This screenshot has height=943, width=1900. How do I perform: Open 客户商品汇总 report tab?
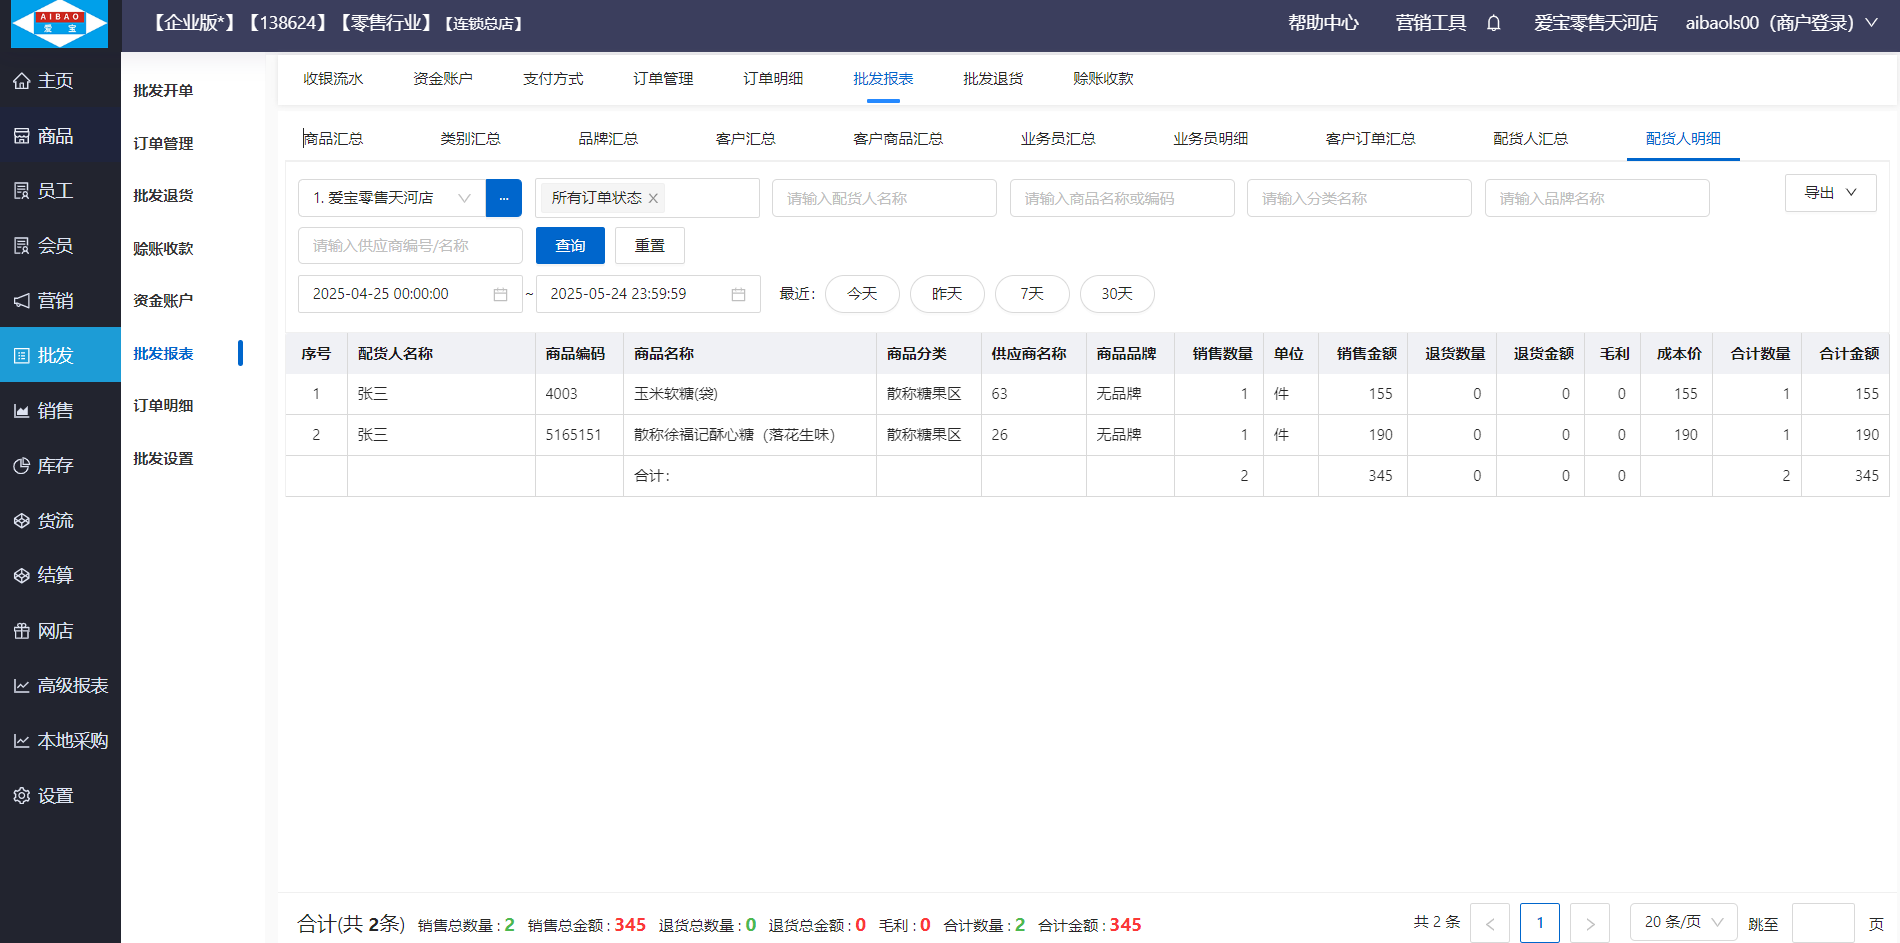point(898,139)
